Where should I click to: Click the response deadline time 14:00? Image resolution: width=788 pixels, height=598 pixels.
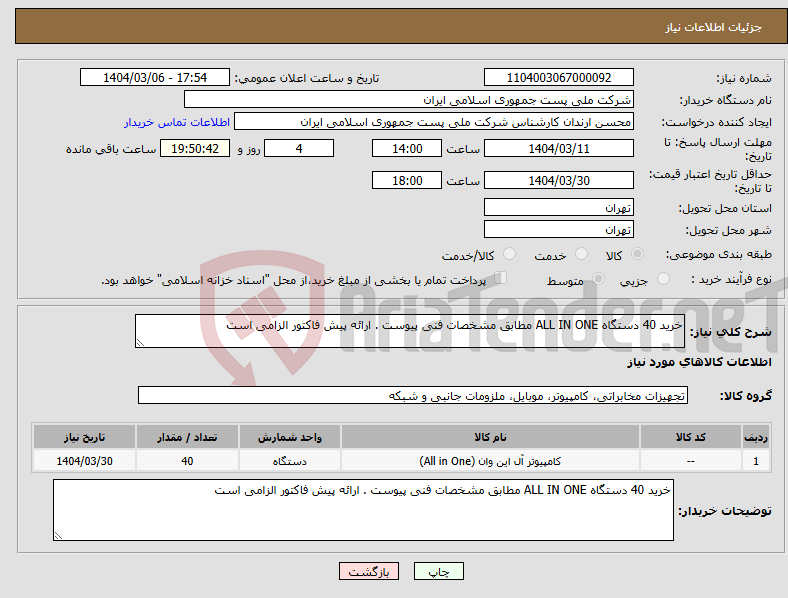click(x=407, y=148)
